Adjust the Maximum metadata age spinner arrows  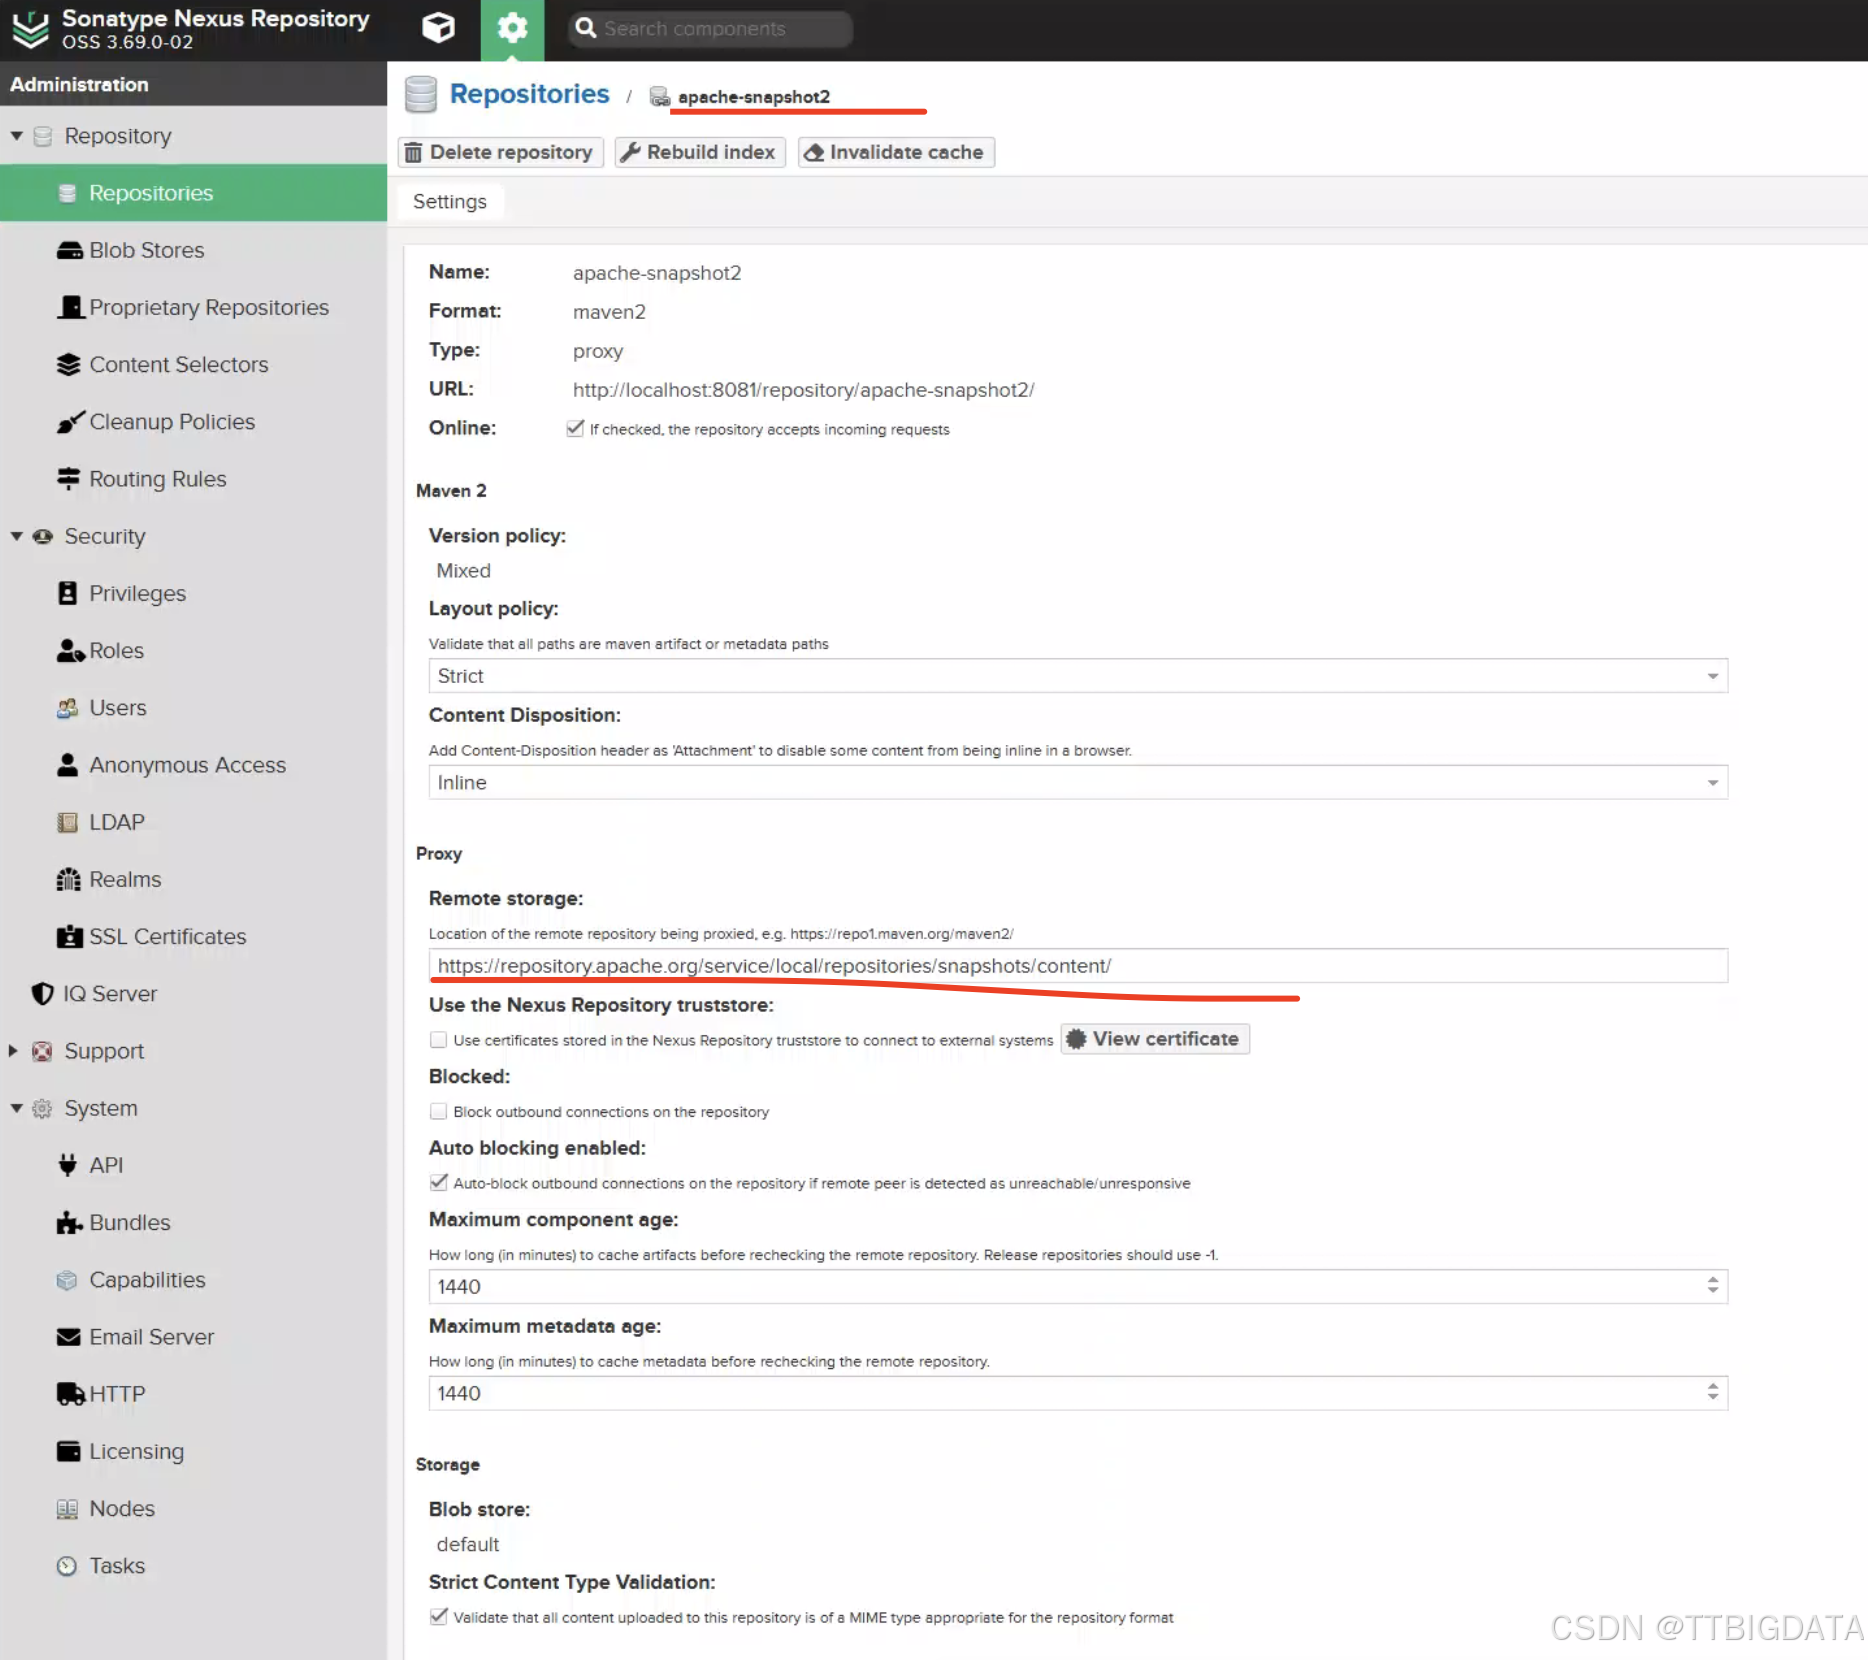(x=1713, y=1393)
